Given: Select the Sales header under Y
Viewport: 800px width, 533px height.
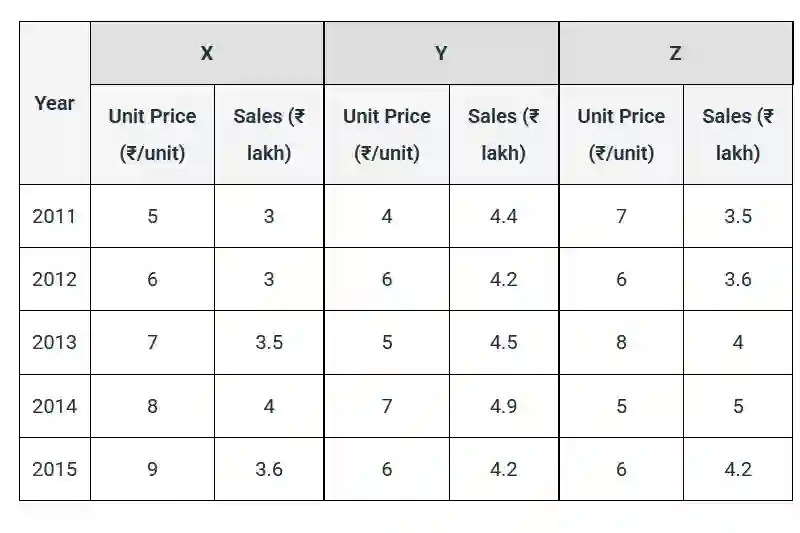Looking at the screenshot, I should [x=504, y=134].
